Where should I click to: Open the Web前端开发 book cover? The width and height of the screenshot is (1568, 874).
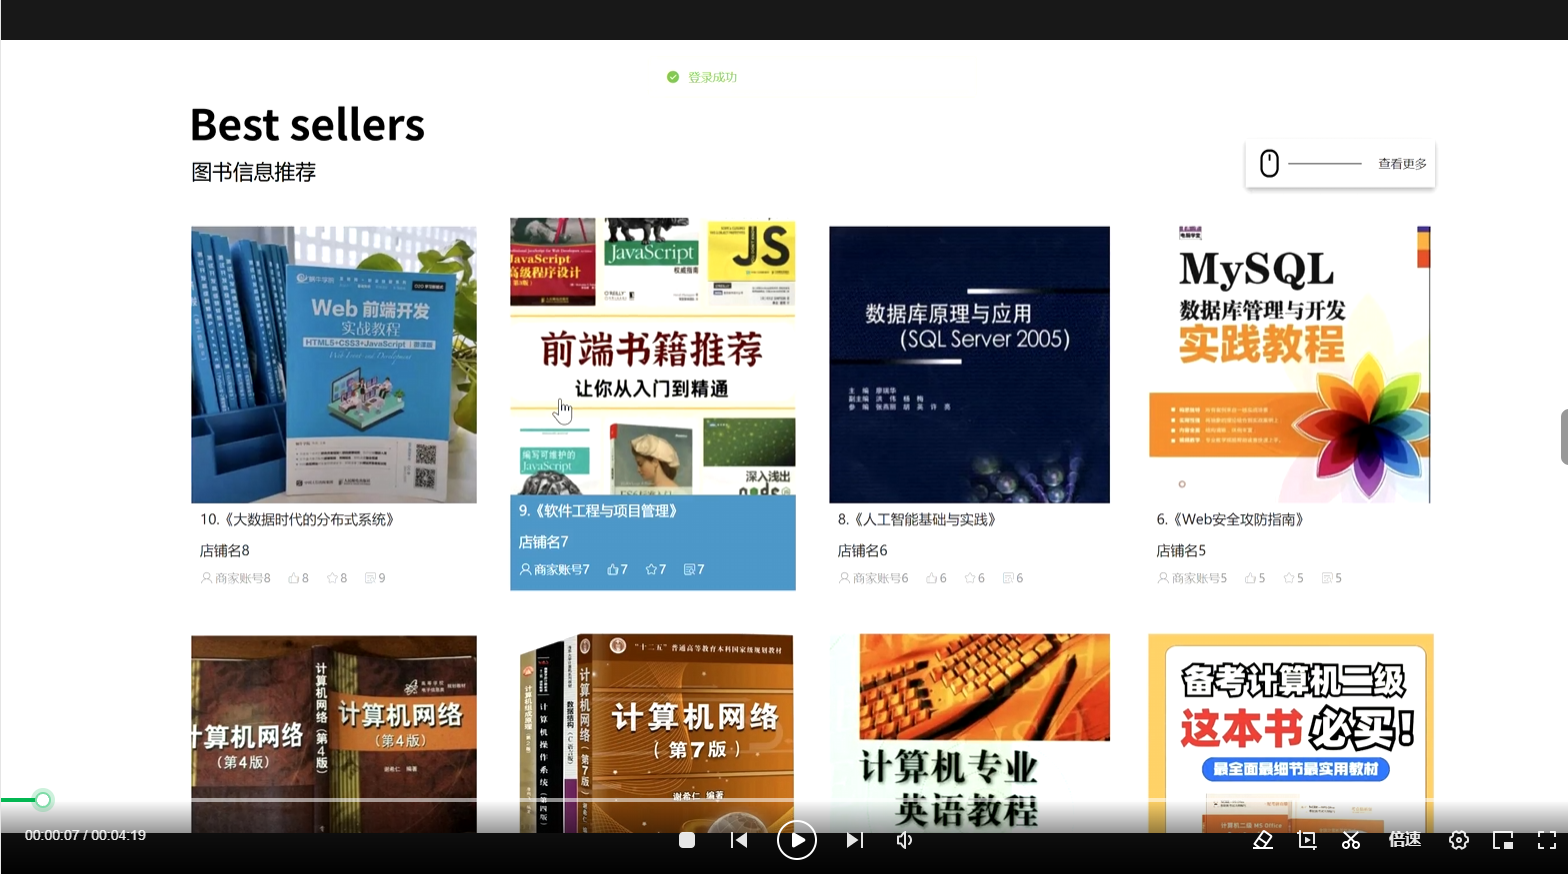click(x=334, y=364)
